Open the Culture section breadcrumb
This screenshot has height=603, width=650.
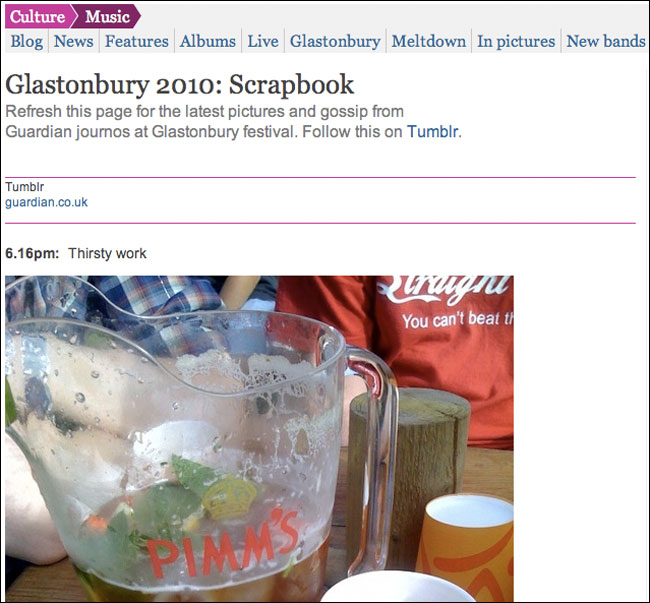coord(37,17)
